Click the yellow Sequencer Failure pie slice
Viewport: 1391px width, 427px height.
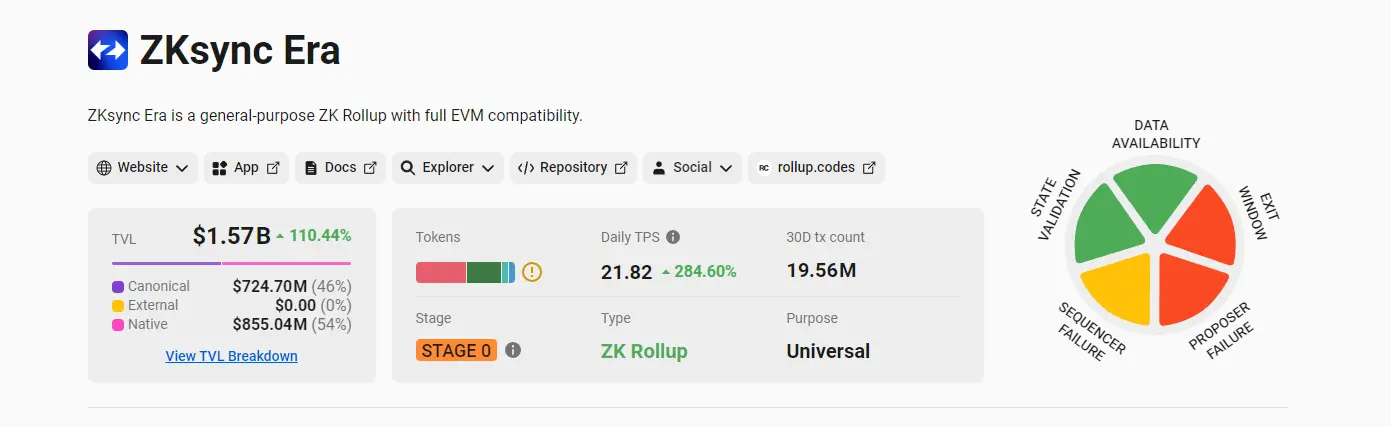[x=1122, y=286]
